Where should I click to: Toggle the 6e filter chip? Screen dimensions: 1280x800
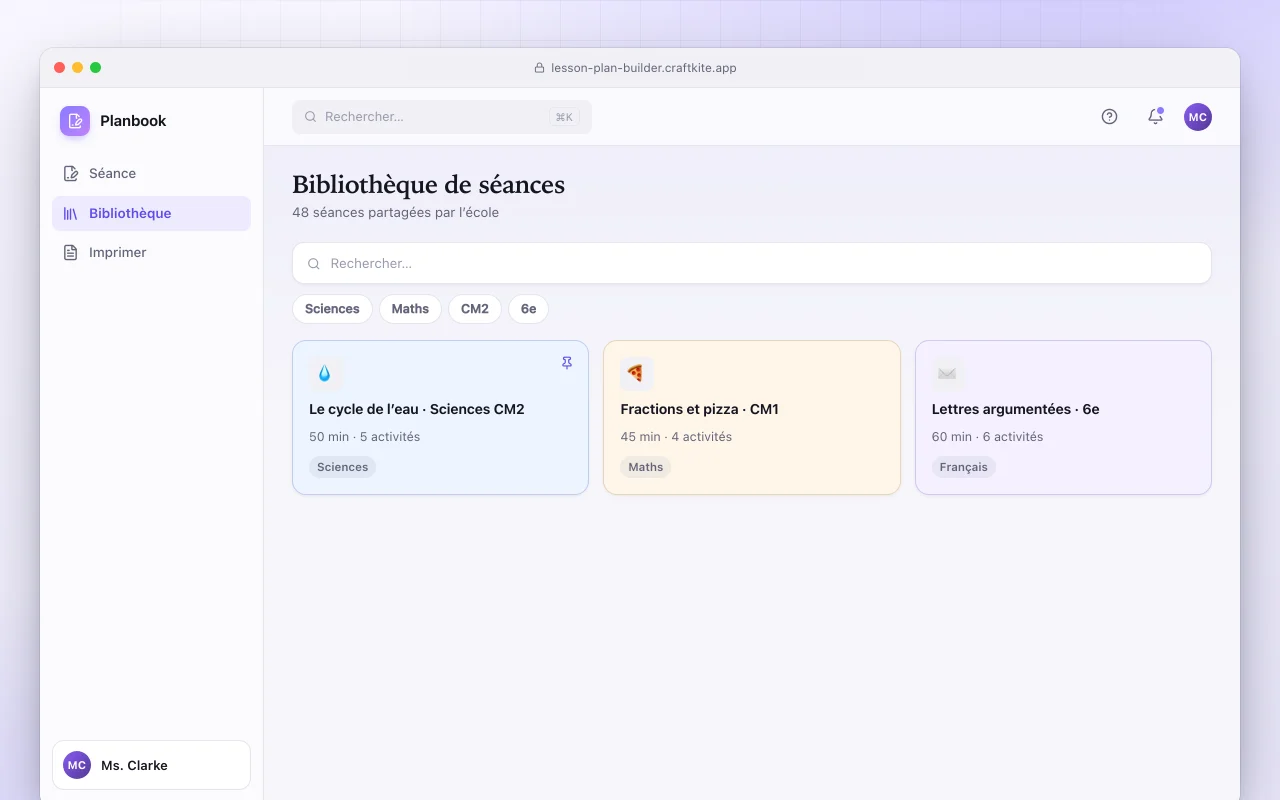[x=528, y=309]
